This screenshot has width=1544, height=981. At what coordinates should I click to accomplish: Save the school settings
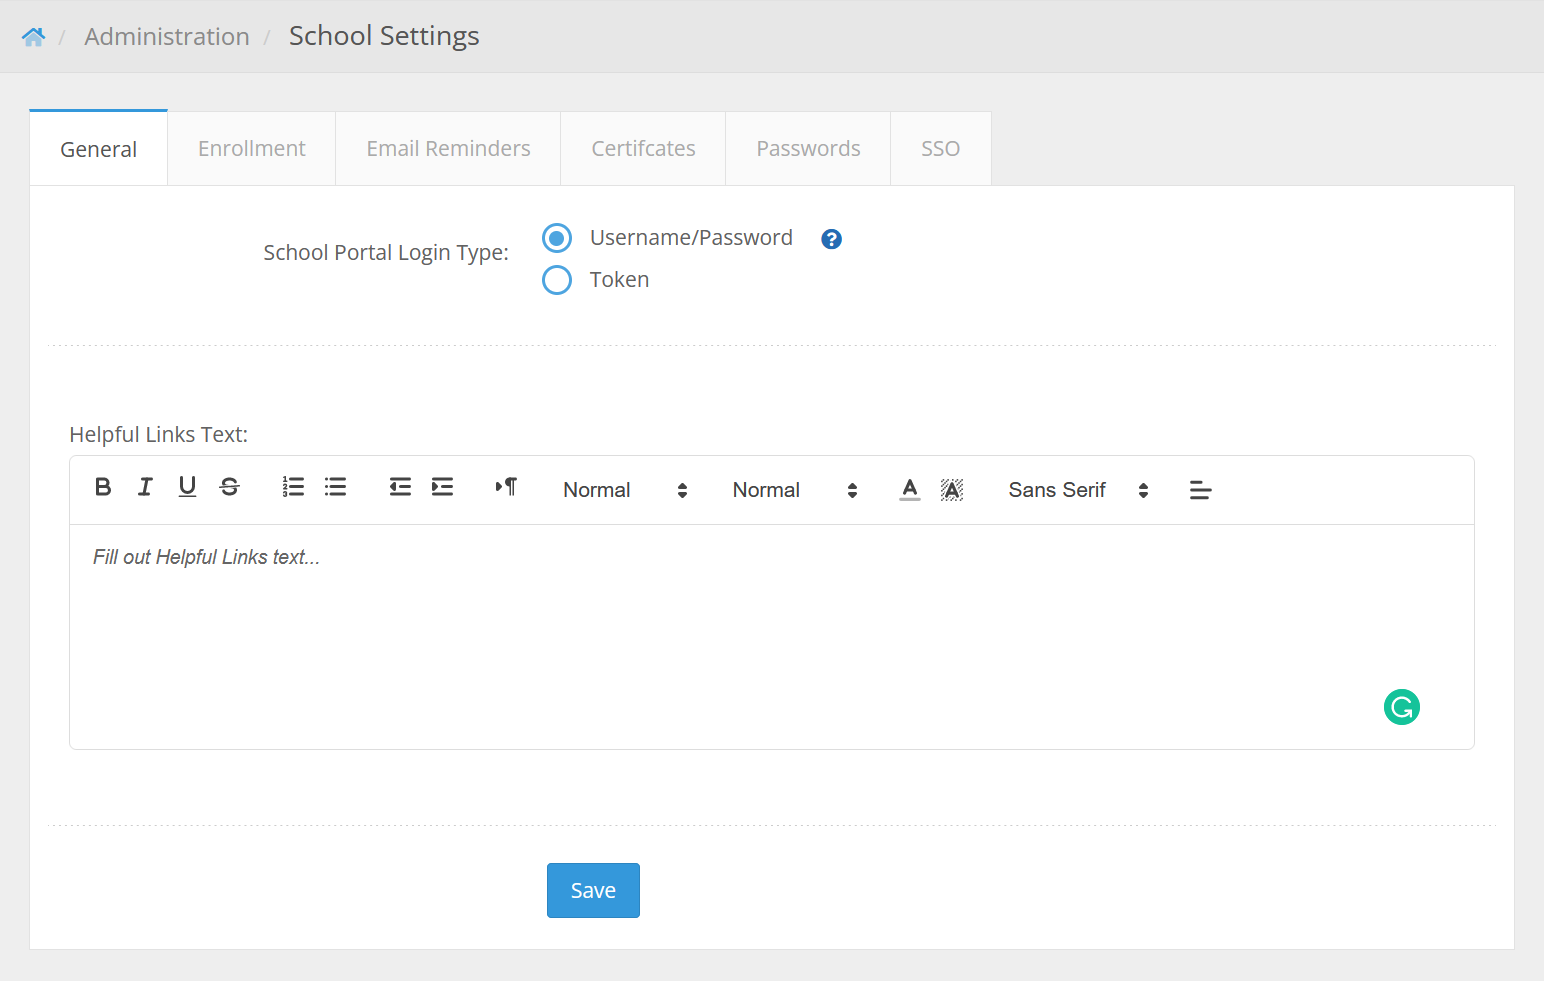tap(593, 890)
